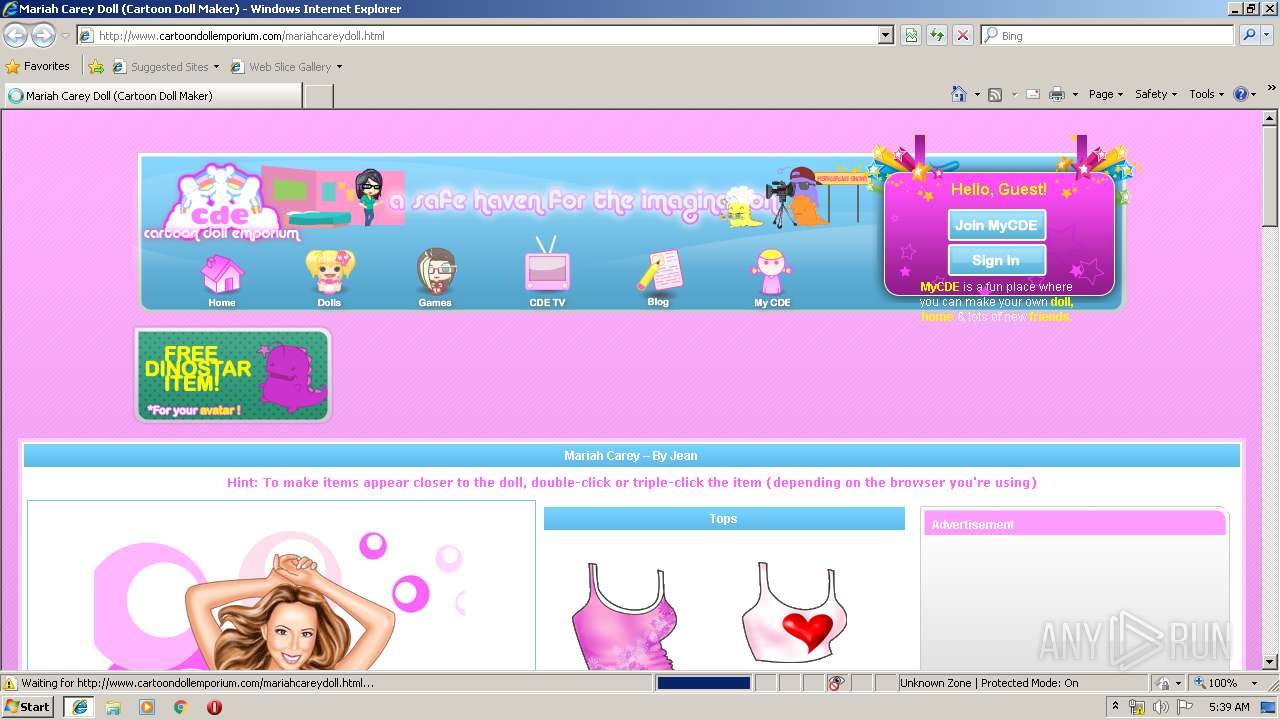The width and height of the screenshot is (1280, 720).
Task: Click the browser Forward arrow button
Action: point(43,35)
